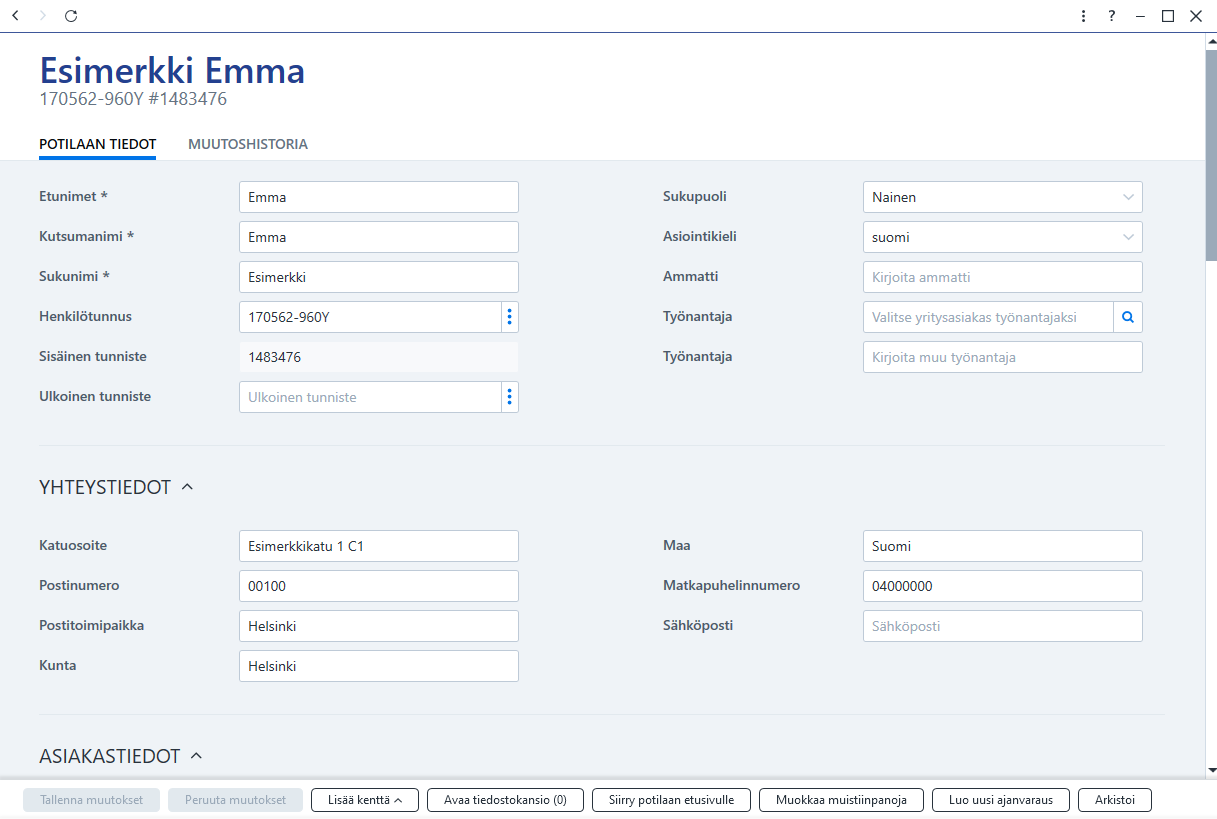Click the scrollbar down arrow

[1211, 770]
